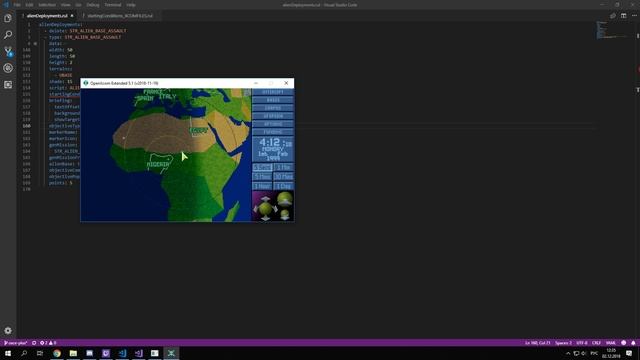Viewport: 640px width, 360px height.
Task: Open the Explorer view in VS Code
Action: coord(8,18)
